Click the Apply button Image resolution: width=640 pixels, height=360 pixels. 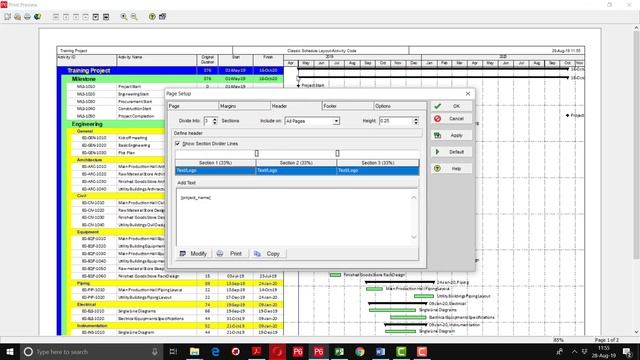452,135
